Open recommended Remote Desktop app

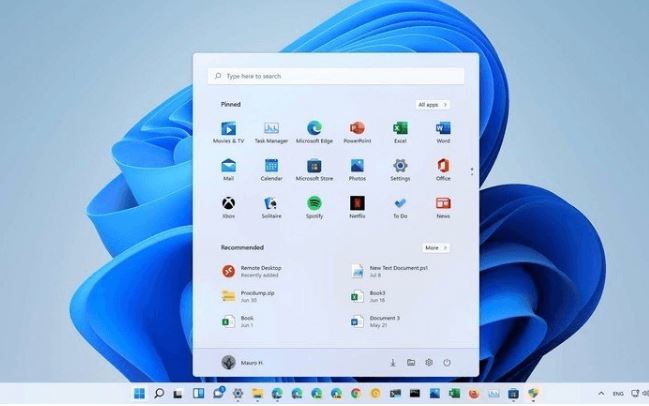pyautogui.click(x=252, y=271)
